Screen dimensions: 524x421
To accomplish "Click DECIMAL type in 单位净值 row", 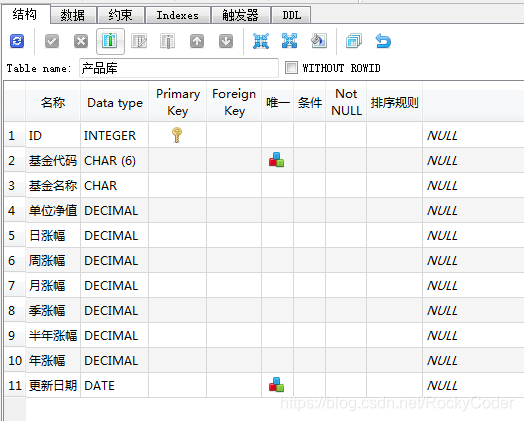I will [115, 210].
